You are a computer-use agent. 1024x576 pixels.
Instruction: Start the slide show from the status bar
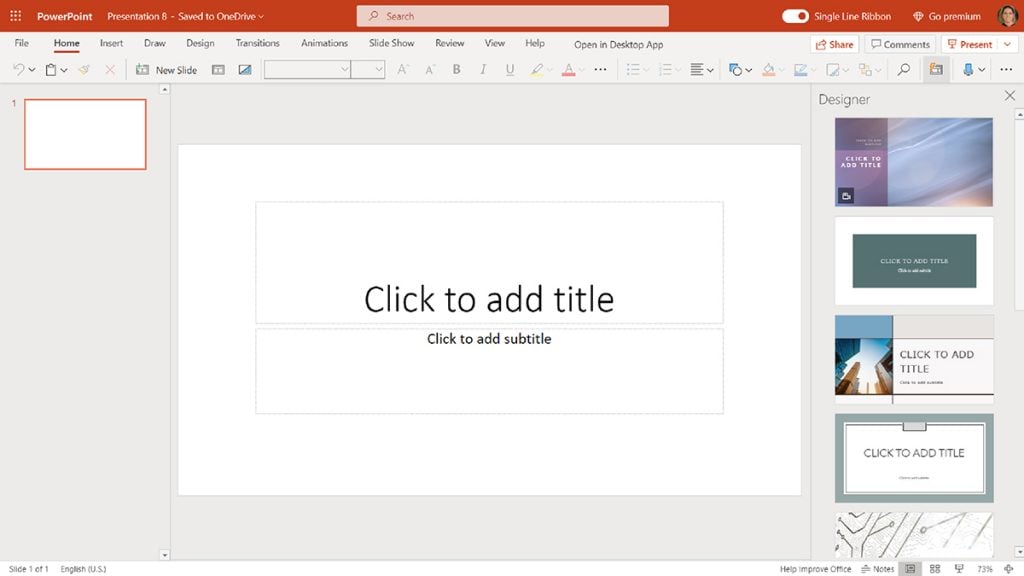(958, 568)
